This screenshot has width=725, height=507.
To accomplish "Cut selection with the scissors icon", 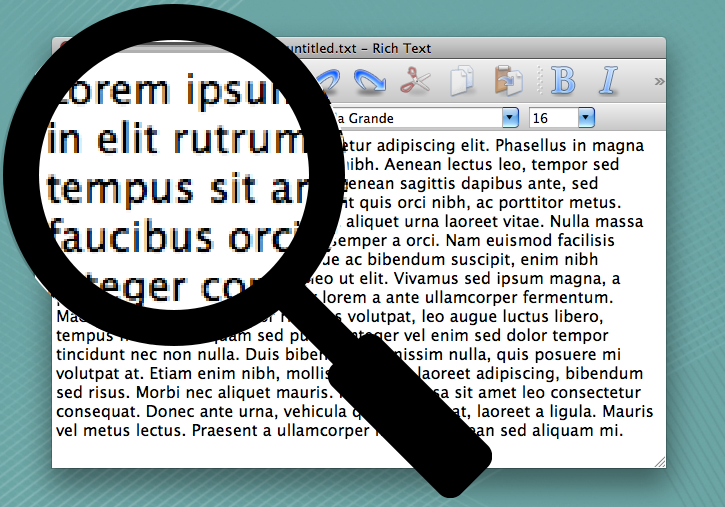I will 414,81.
